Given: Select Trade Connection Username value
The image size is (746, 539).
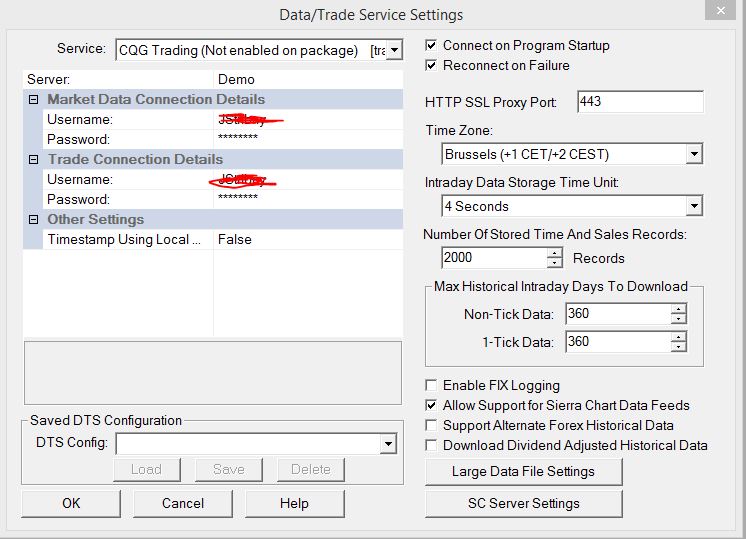Looking at the screenshot, I should (308, 179).
